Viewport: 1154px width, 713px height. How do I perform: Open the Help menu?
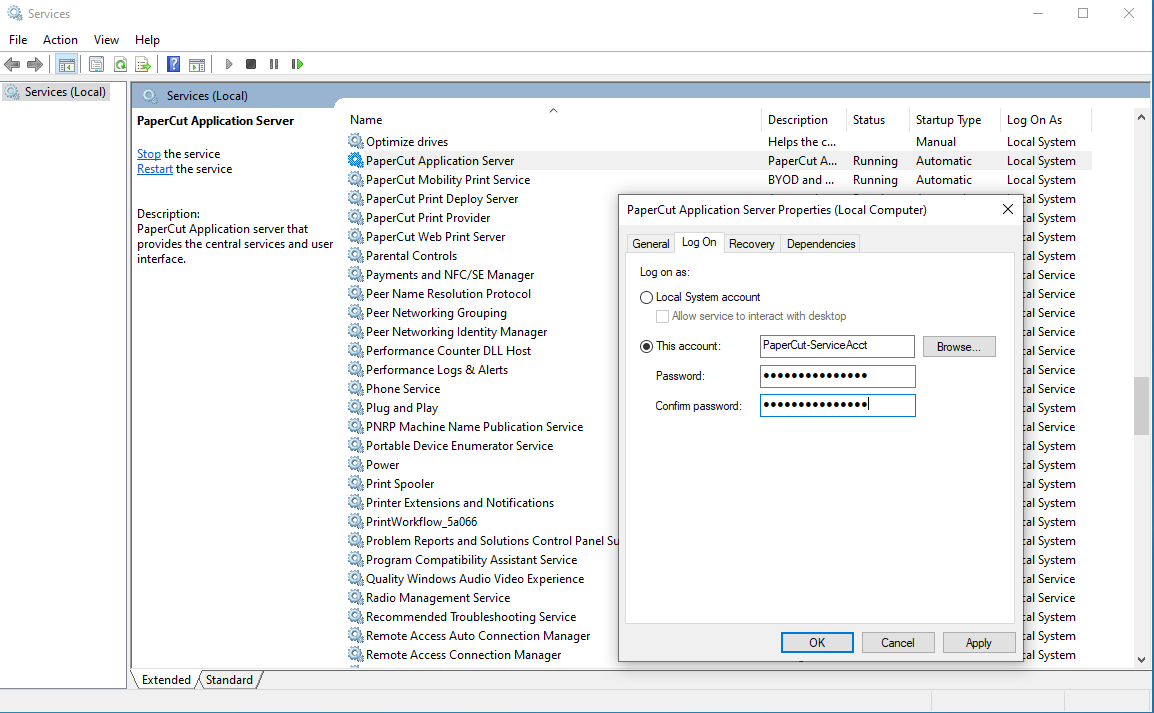click(147, 40)
